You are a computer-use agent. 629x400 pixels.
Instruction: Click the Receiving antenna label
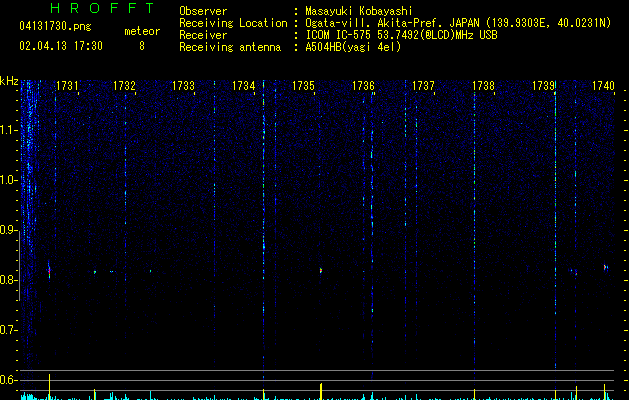click(230, 47)
